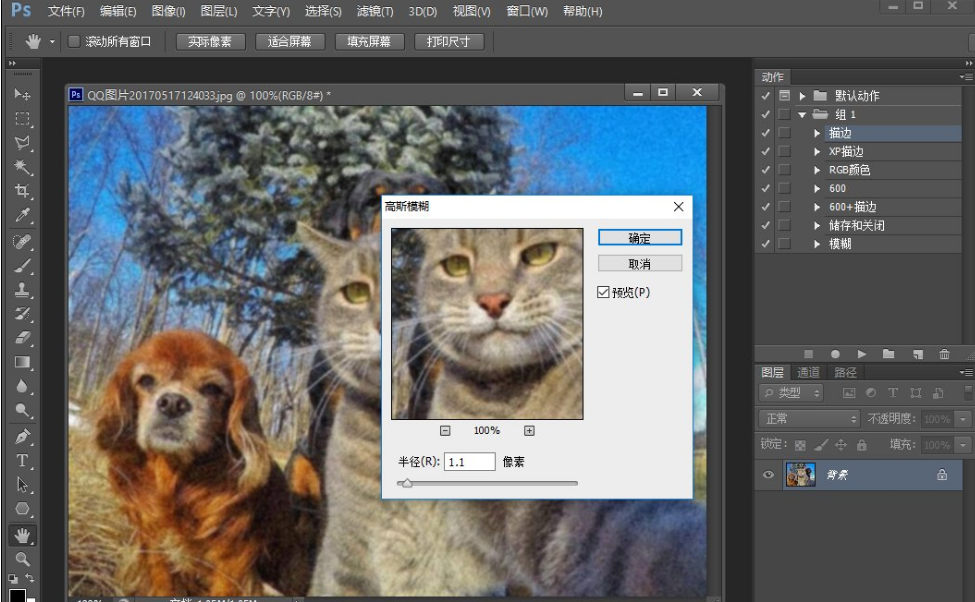Select the Crop tool
975x602 pixels.
pos(22,191)
